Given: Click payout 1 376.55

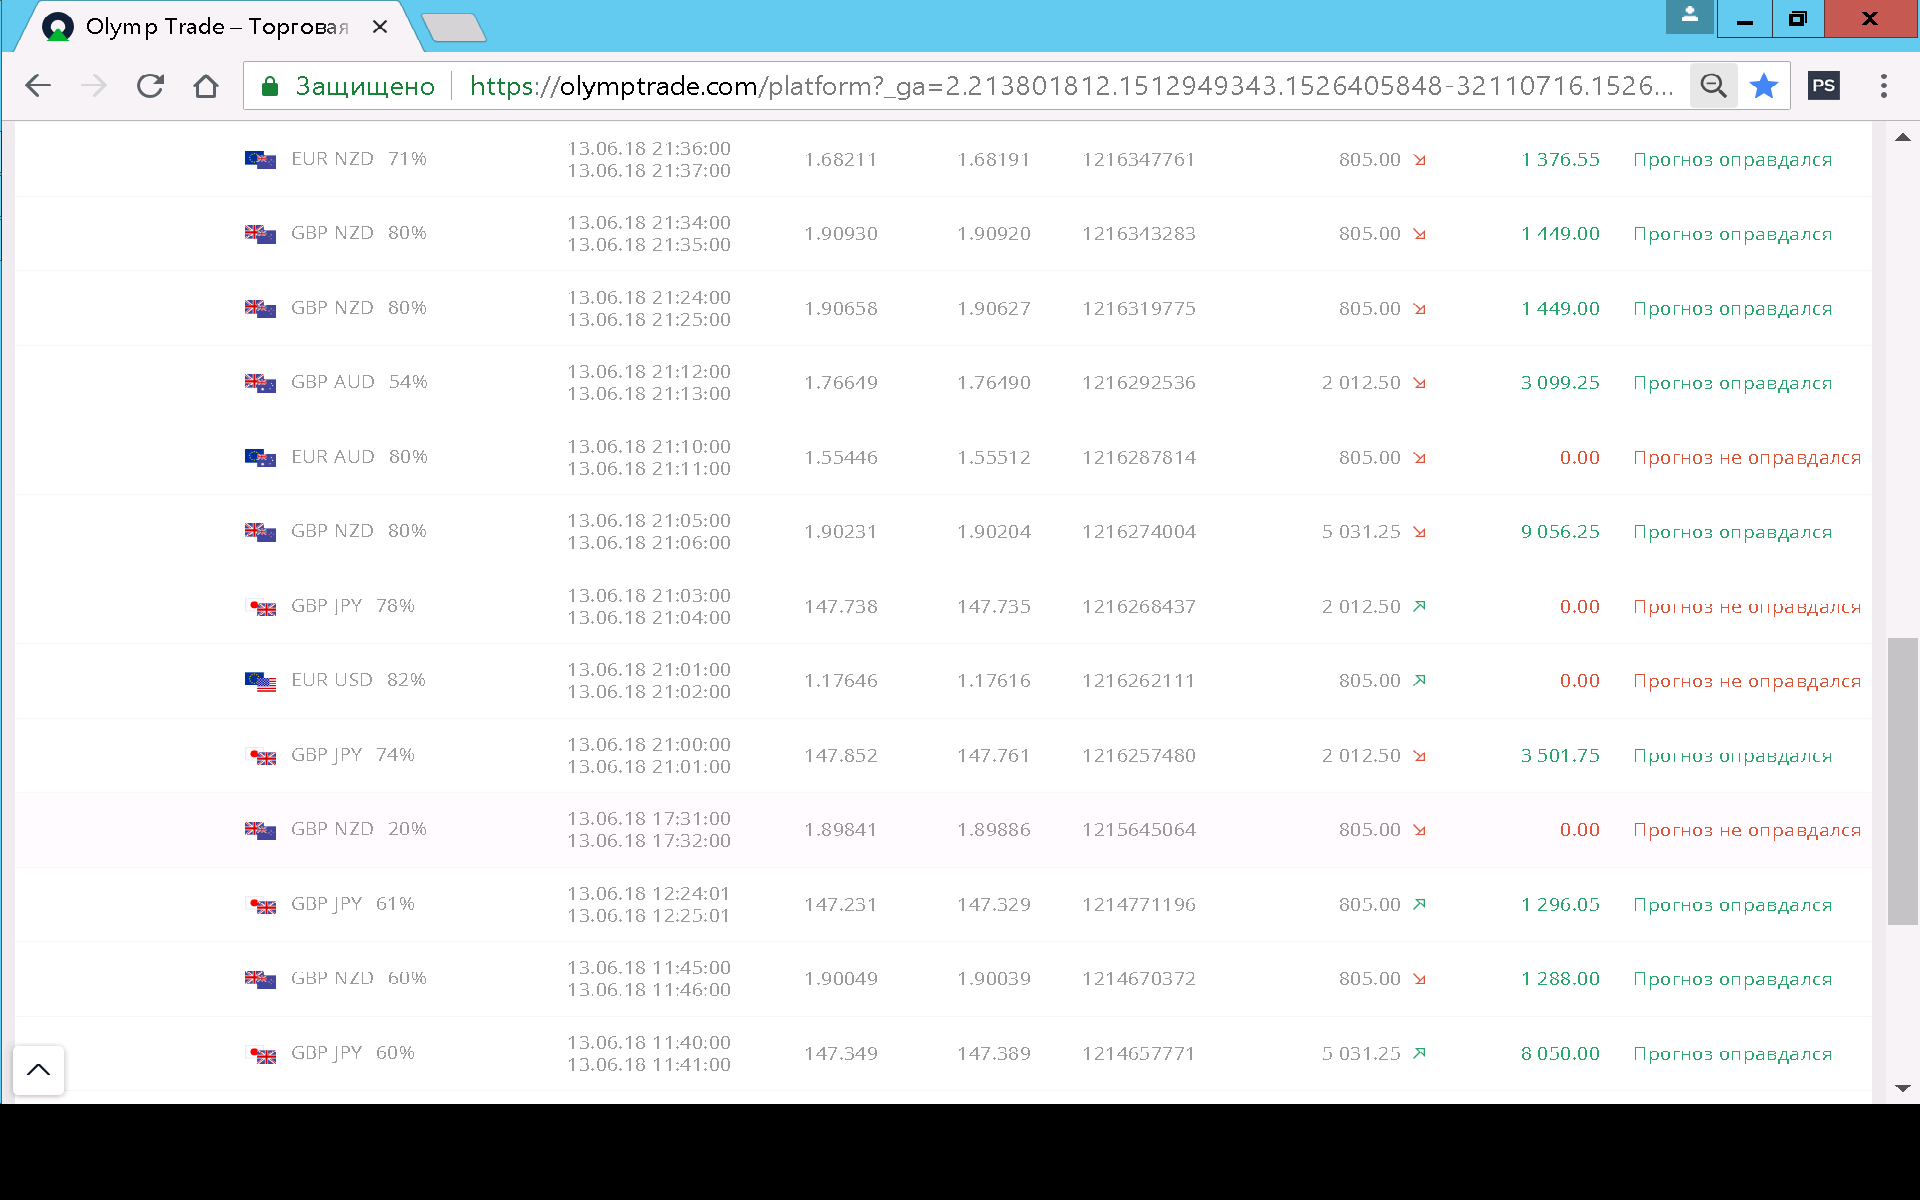Looking at the screenshot, I should 1560,159.
